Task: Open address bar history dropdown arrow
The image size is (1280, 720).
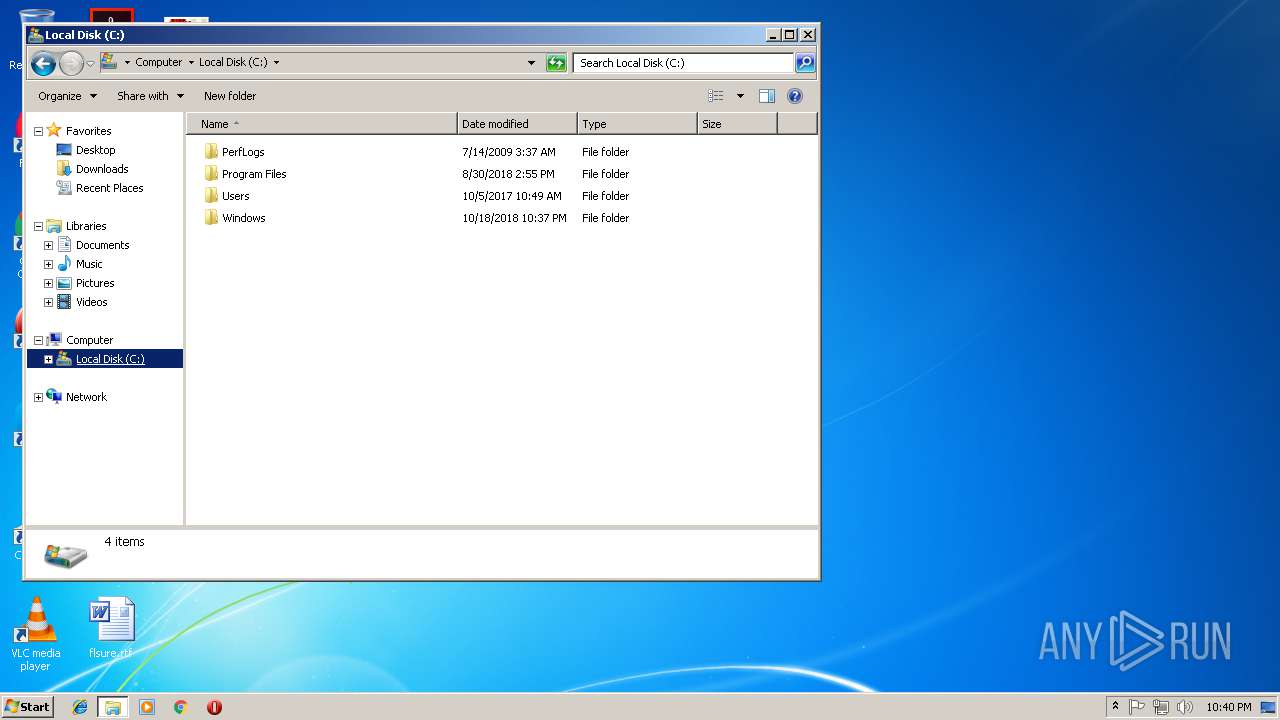Action: (532, 63)
